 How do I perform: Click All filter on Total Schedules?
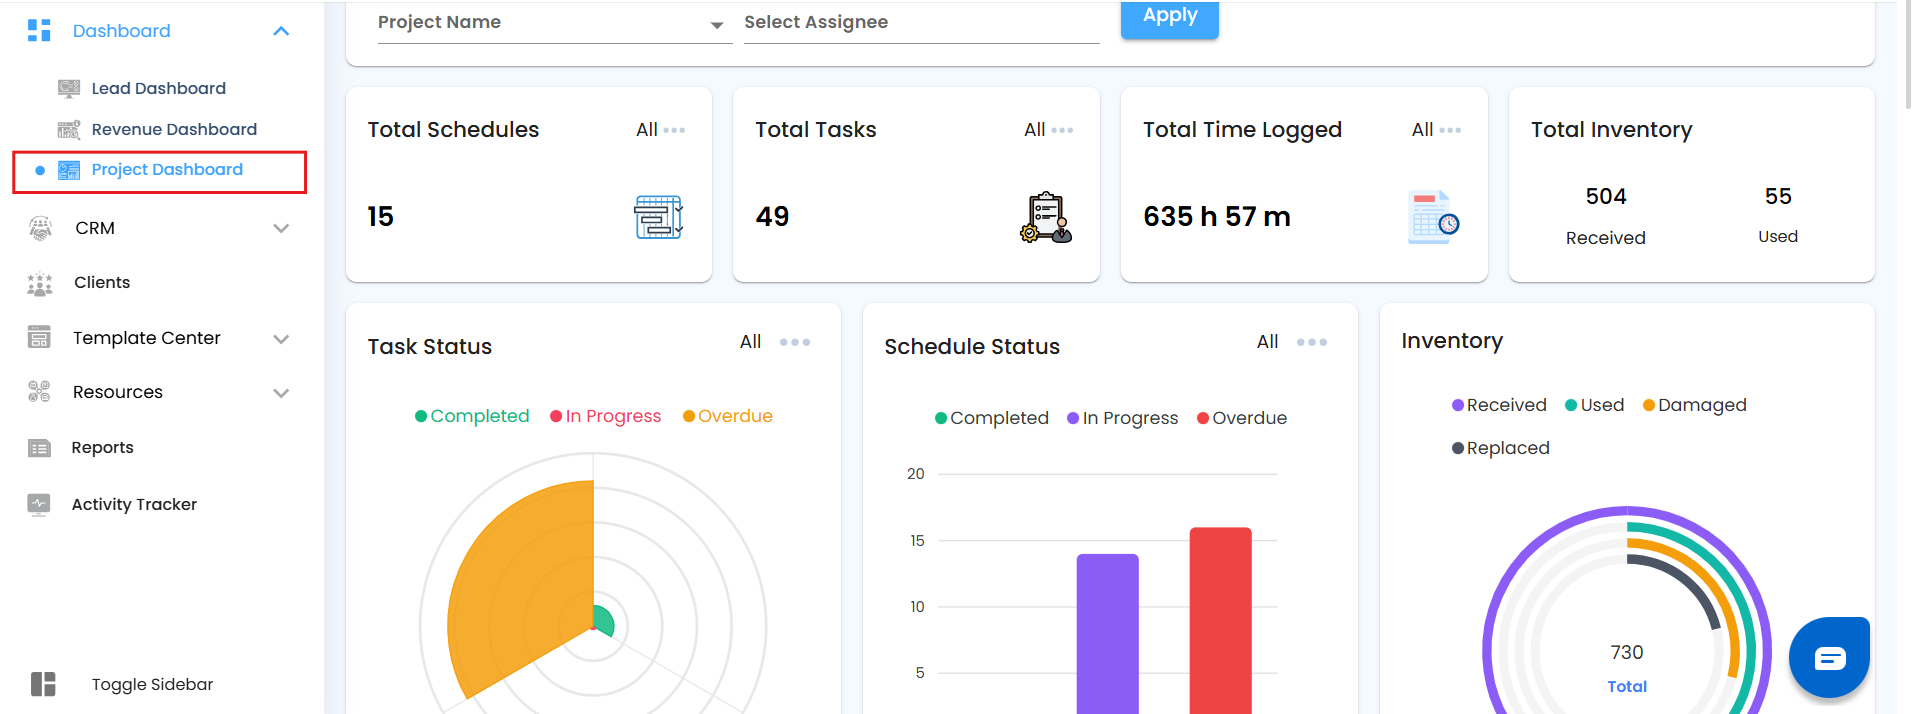647,130
